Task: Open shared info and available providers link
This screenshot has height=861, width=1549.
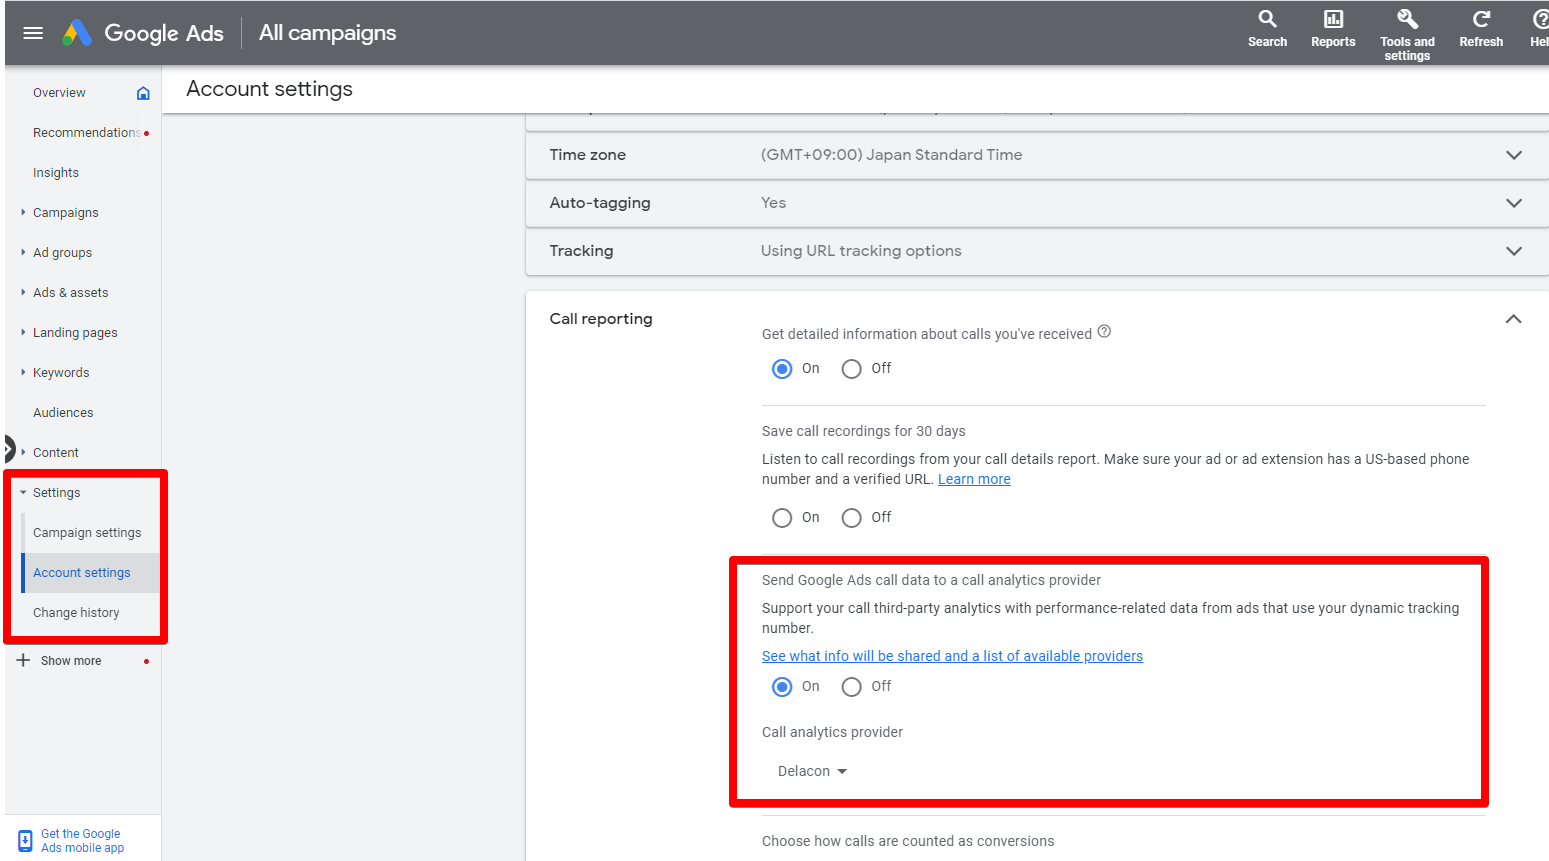Action: pos(952,656)
